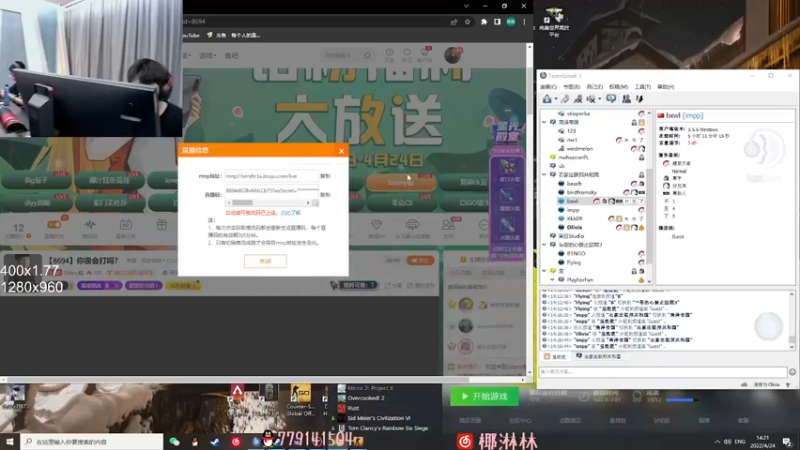The height and width of the screenshot is (450, 800).
Task: Select user birdfromsky in TeamSpeak tree
Action: coord(582,192)
